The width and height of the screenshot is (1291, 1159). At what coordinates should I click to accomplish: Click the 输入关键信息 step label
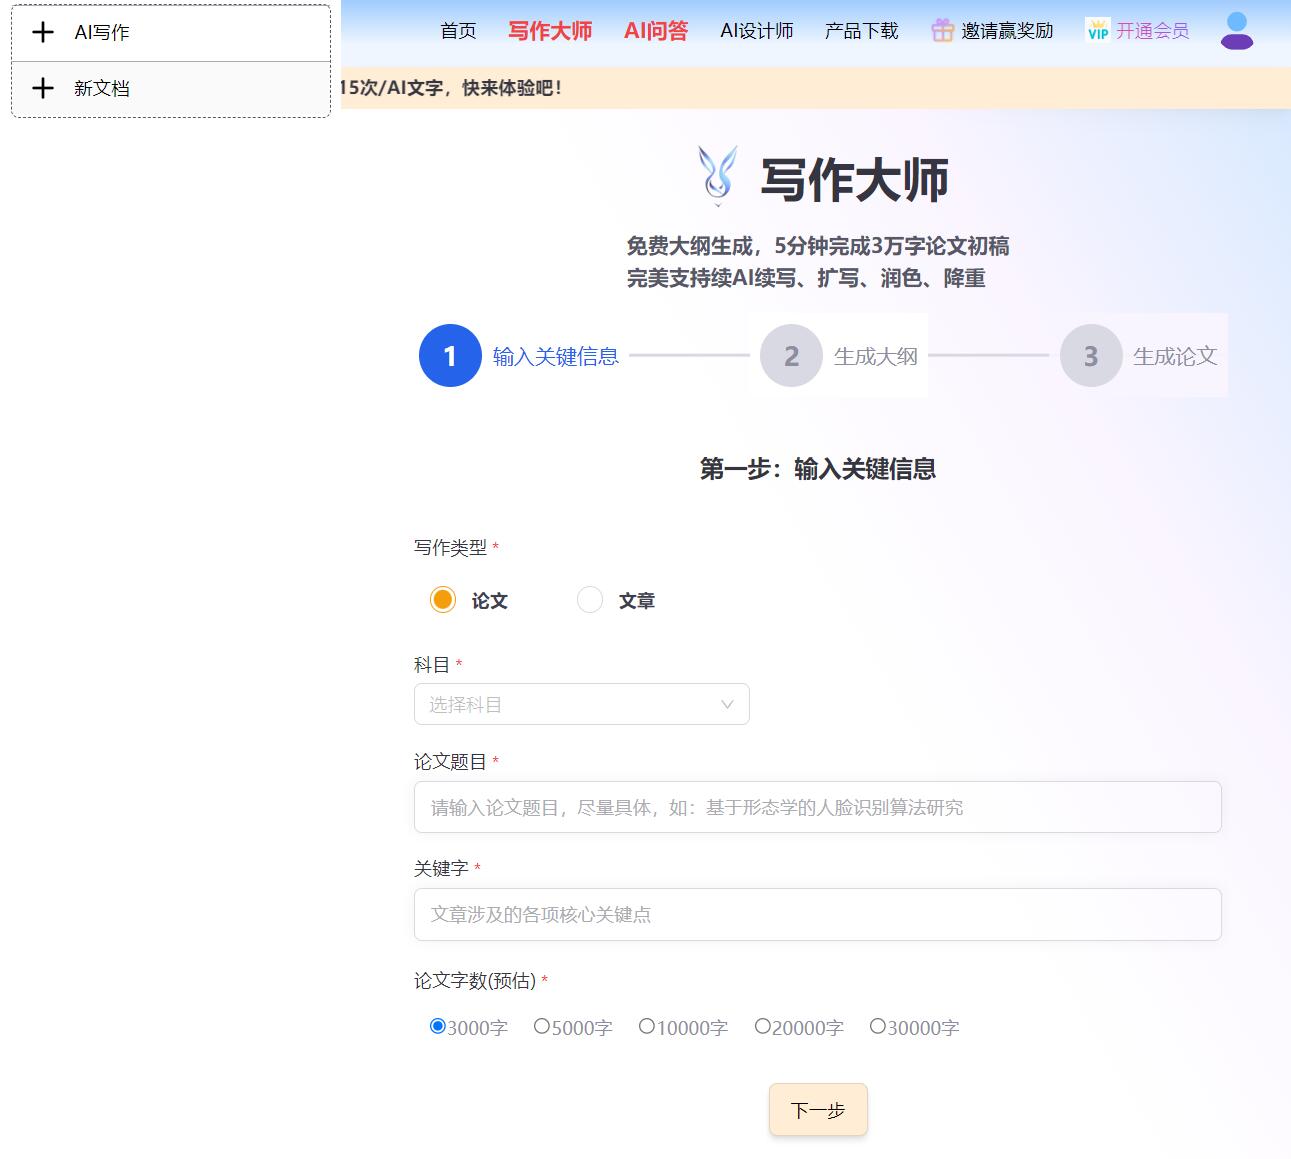point(556,356)
